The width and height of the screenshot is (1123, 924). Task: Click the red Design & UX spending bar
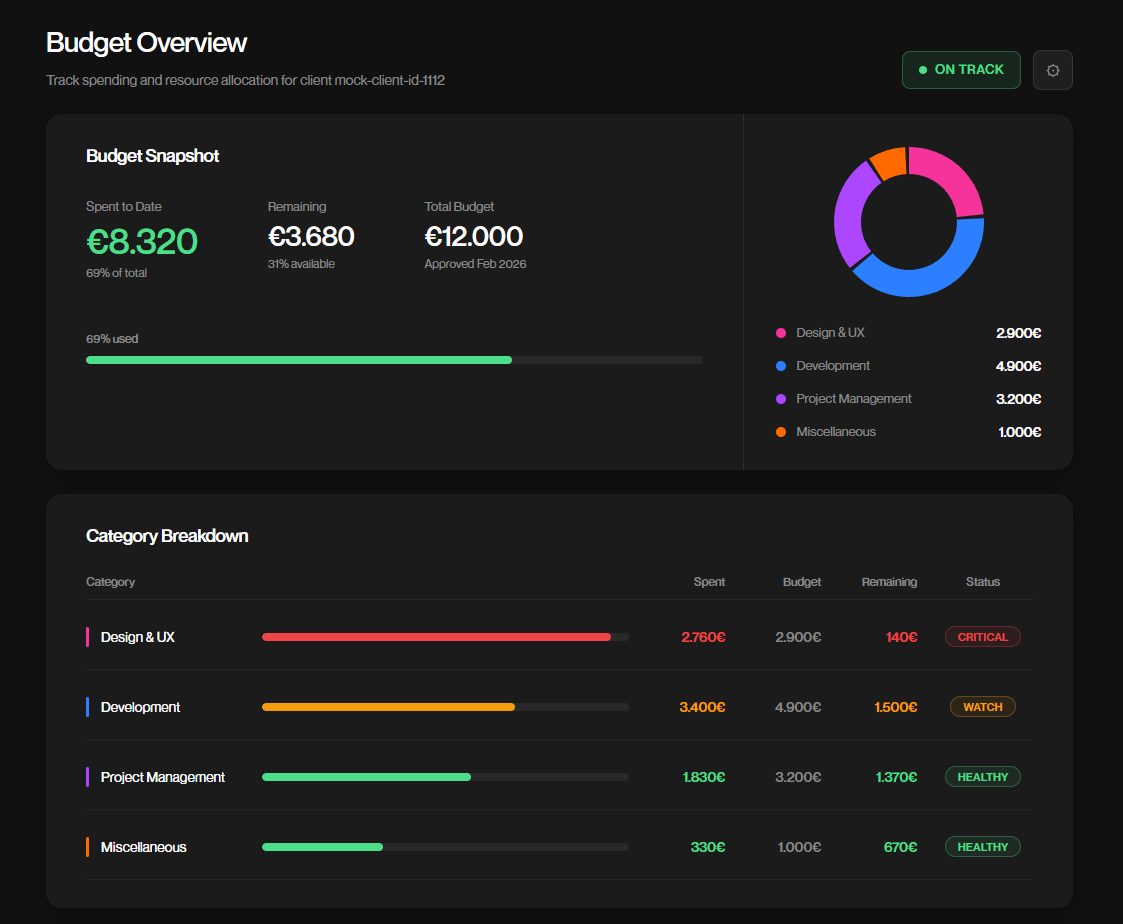tap(435, 636)
